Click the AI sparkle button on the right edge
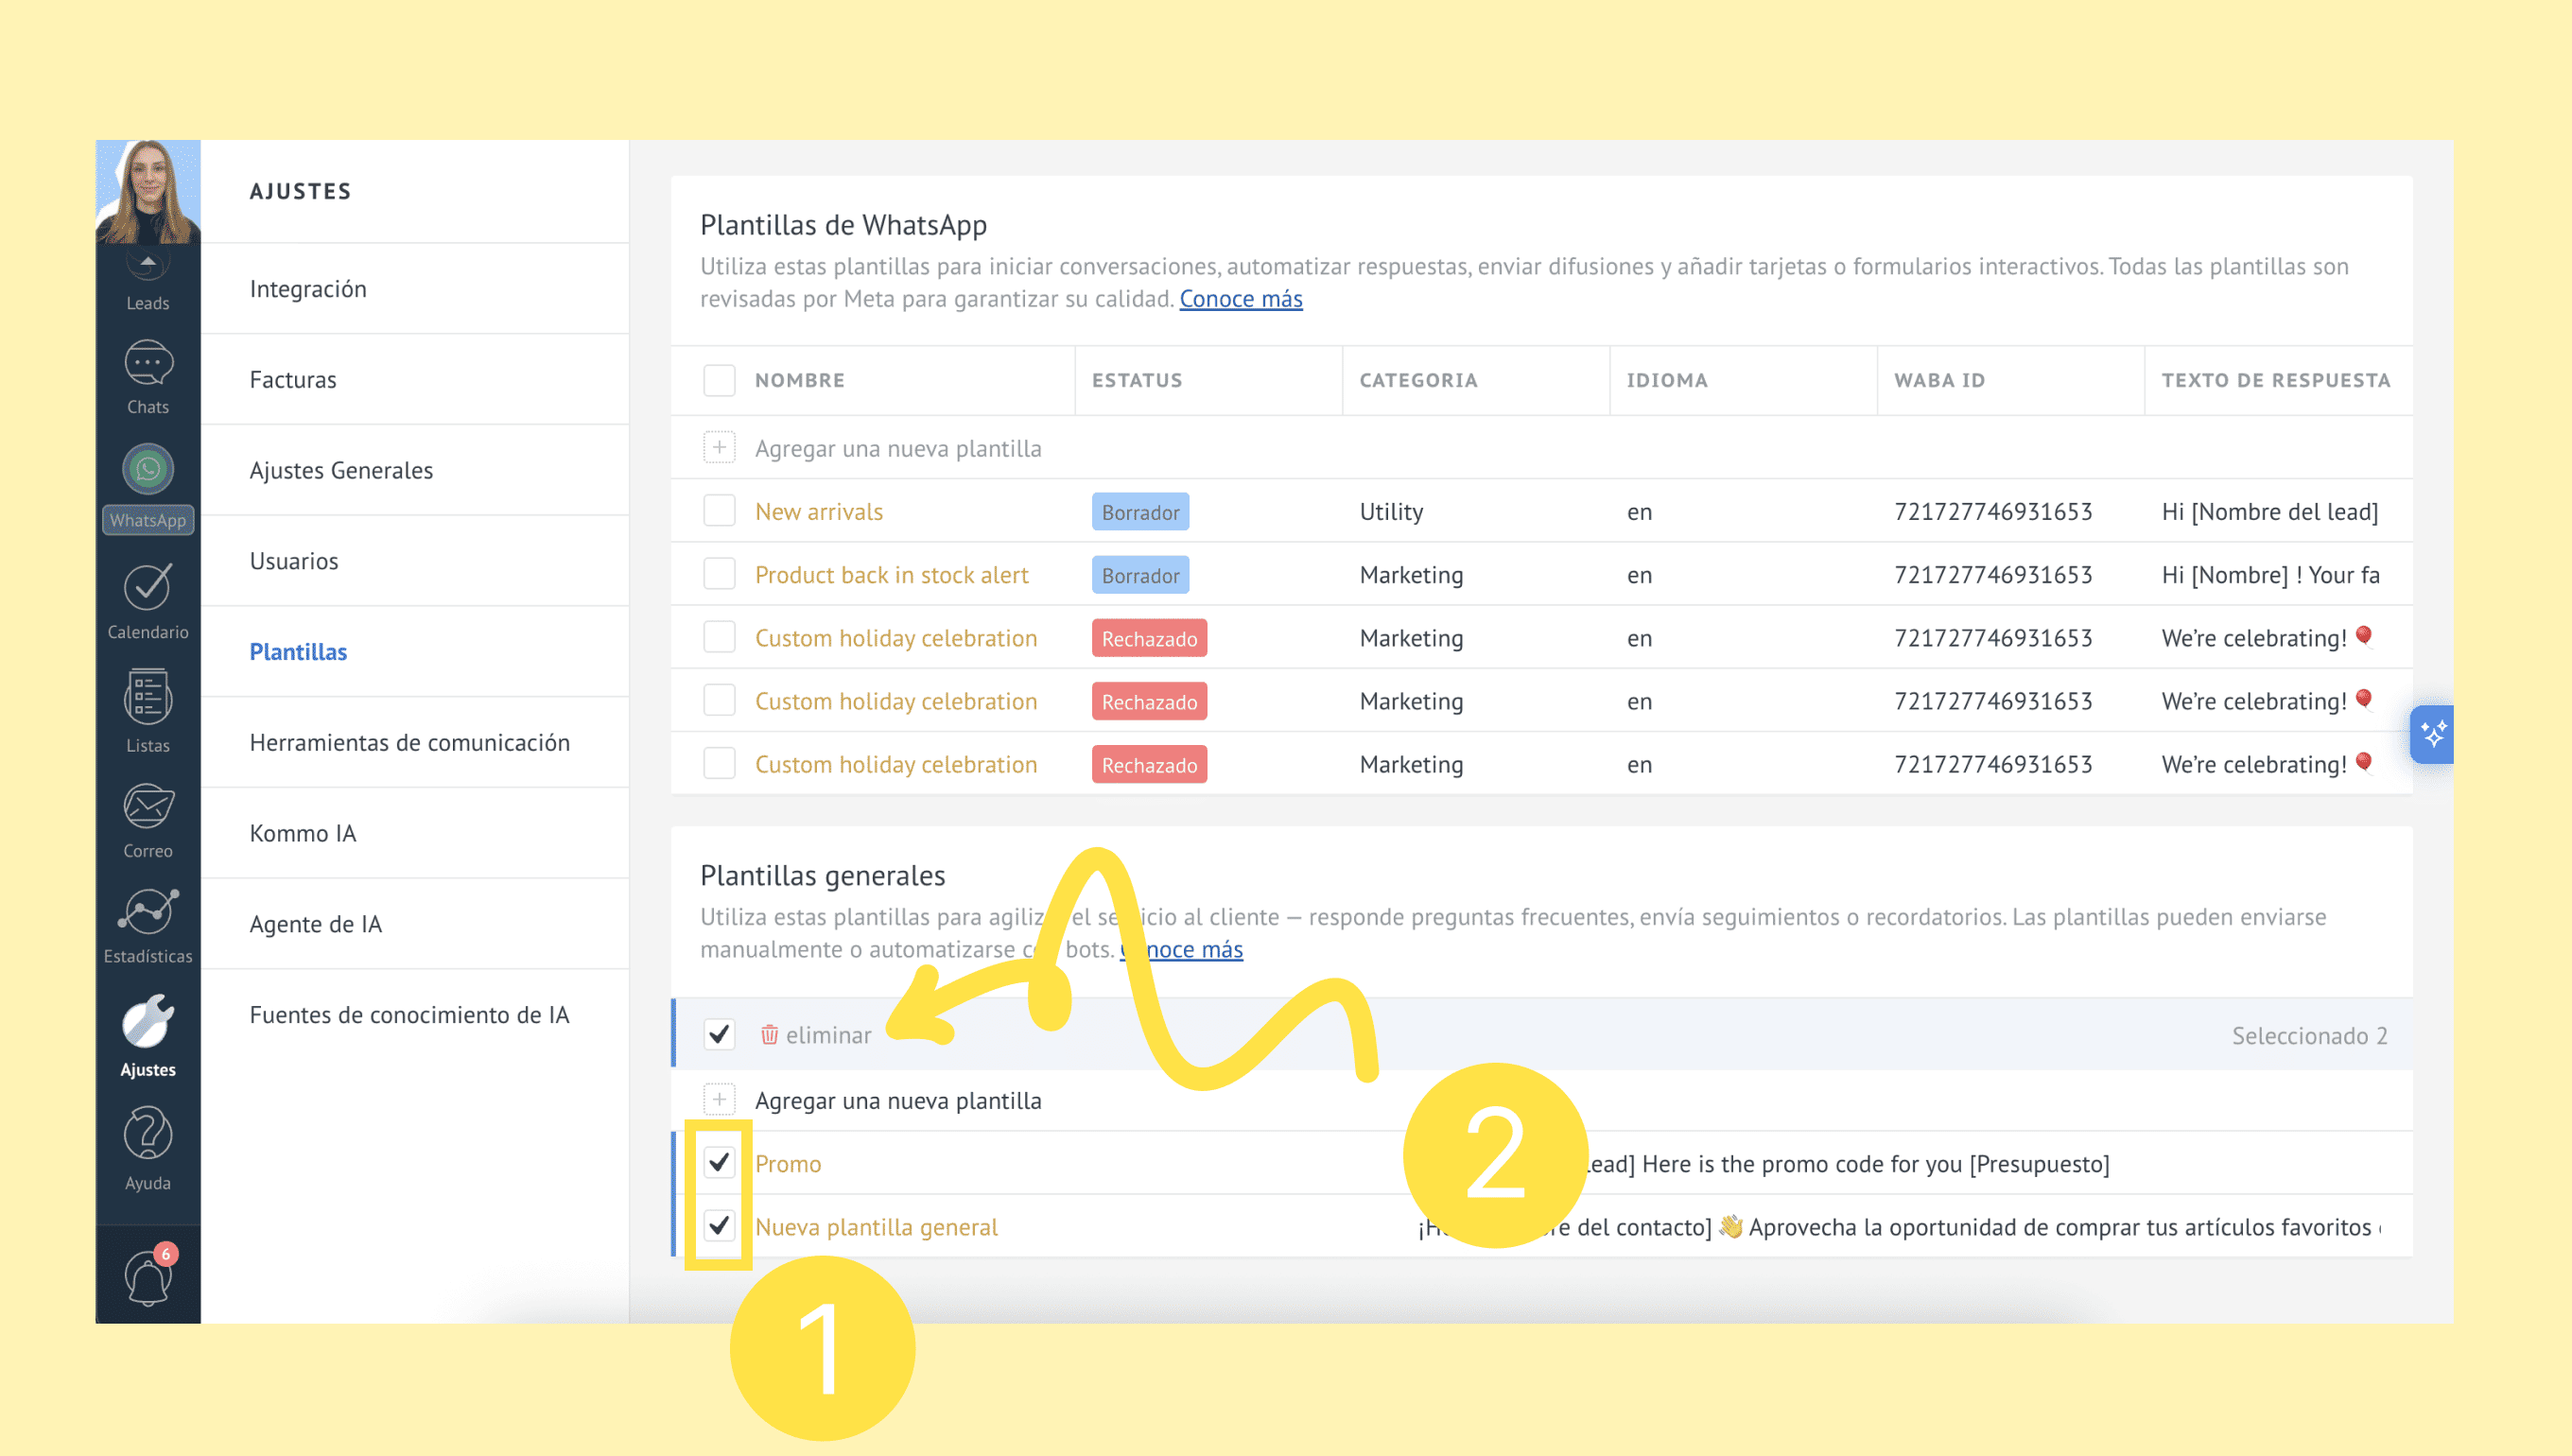Viewport: 2572px width, 1456px height. click(2432, 734)
